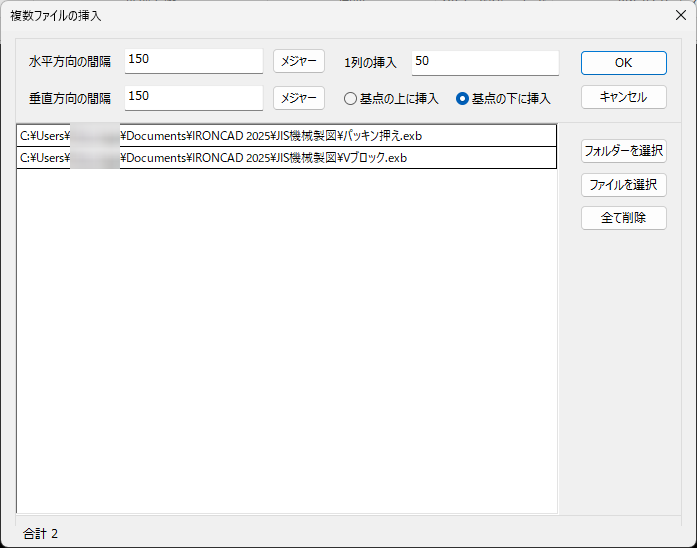The height and width of the screenshot is (548, 697).
Task: Click the キャンセル button
Action: point(623,97)
